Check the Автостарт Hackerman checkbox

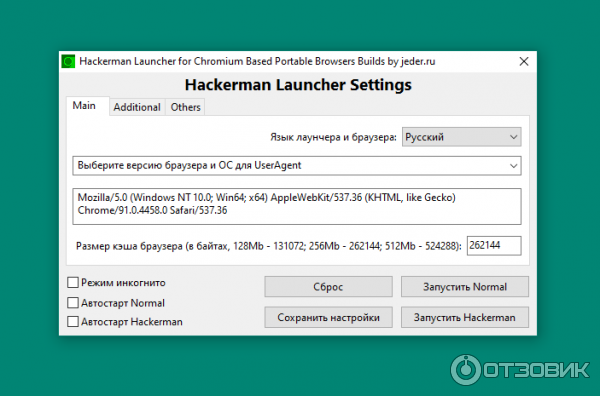click(73, 321)
